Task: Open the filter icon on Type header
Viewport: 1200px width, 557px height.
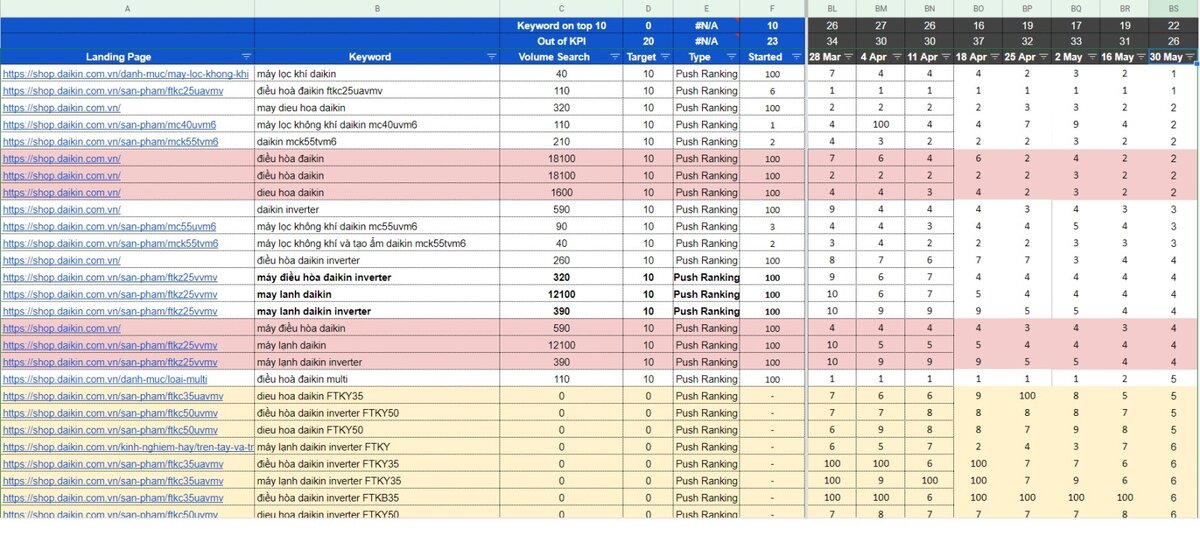Action: 732,57
